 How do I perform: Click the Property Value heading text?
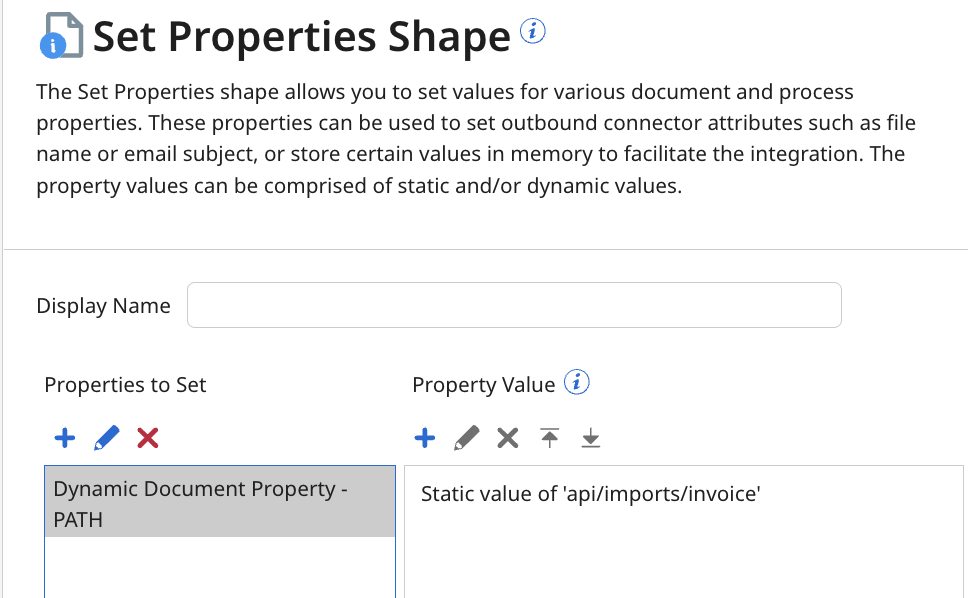(483, 385)
